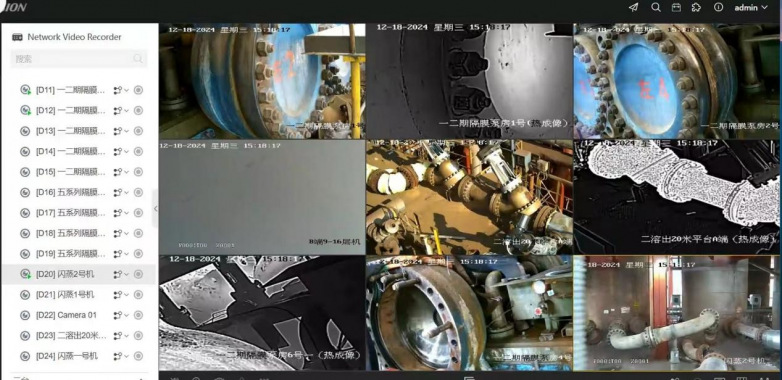Expand stream options dropdown for D16
The height and width of the screenshot is (380, 782).
pyautogui.click(x=121, y=192)
